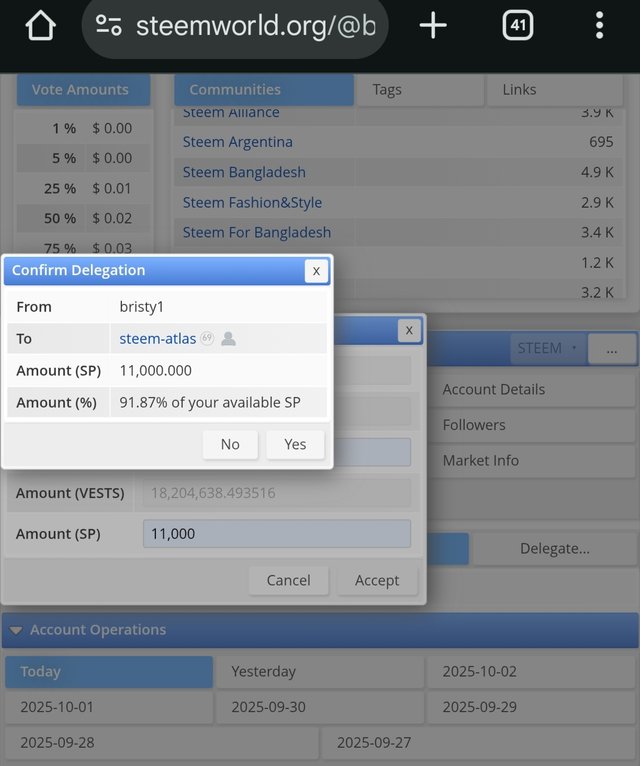Select the 2025-09-27 date tab
Screen dimensions: 640x766
click(479, 743)
